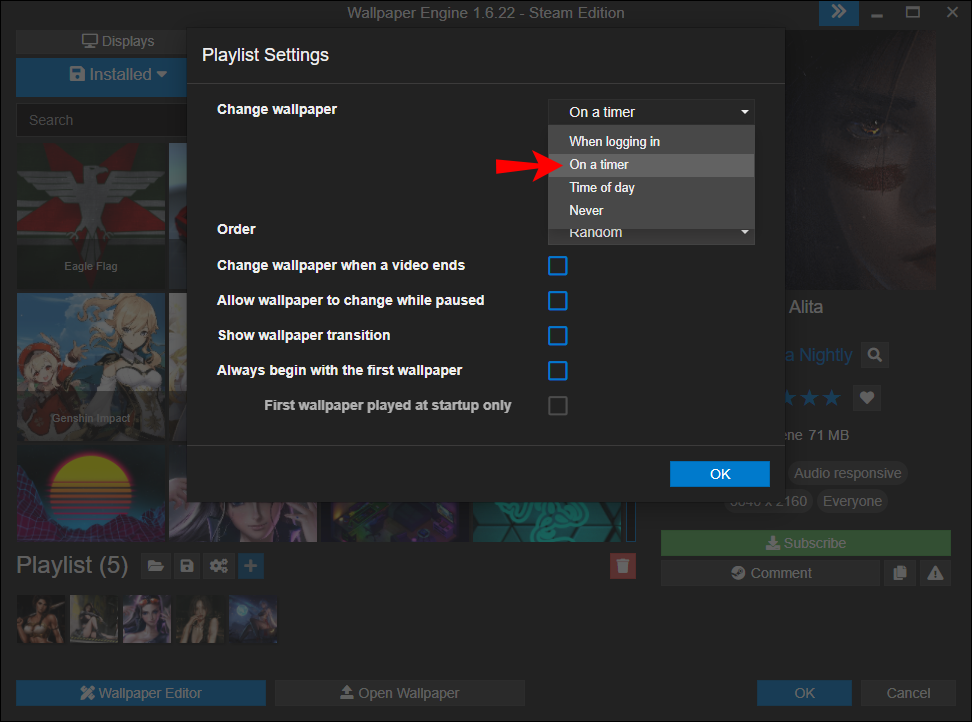
Task: Open playlist settings gears icon
Action: coord(218,566)
